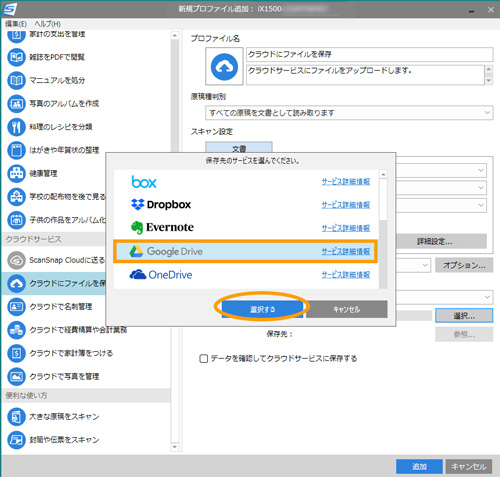This screenshot has height=477, width=500.
Task: Click the 選択... service select button
Action: [x=464, y=315]
